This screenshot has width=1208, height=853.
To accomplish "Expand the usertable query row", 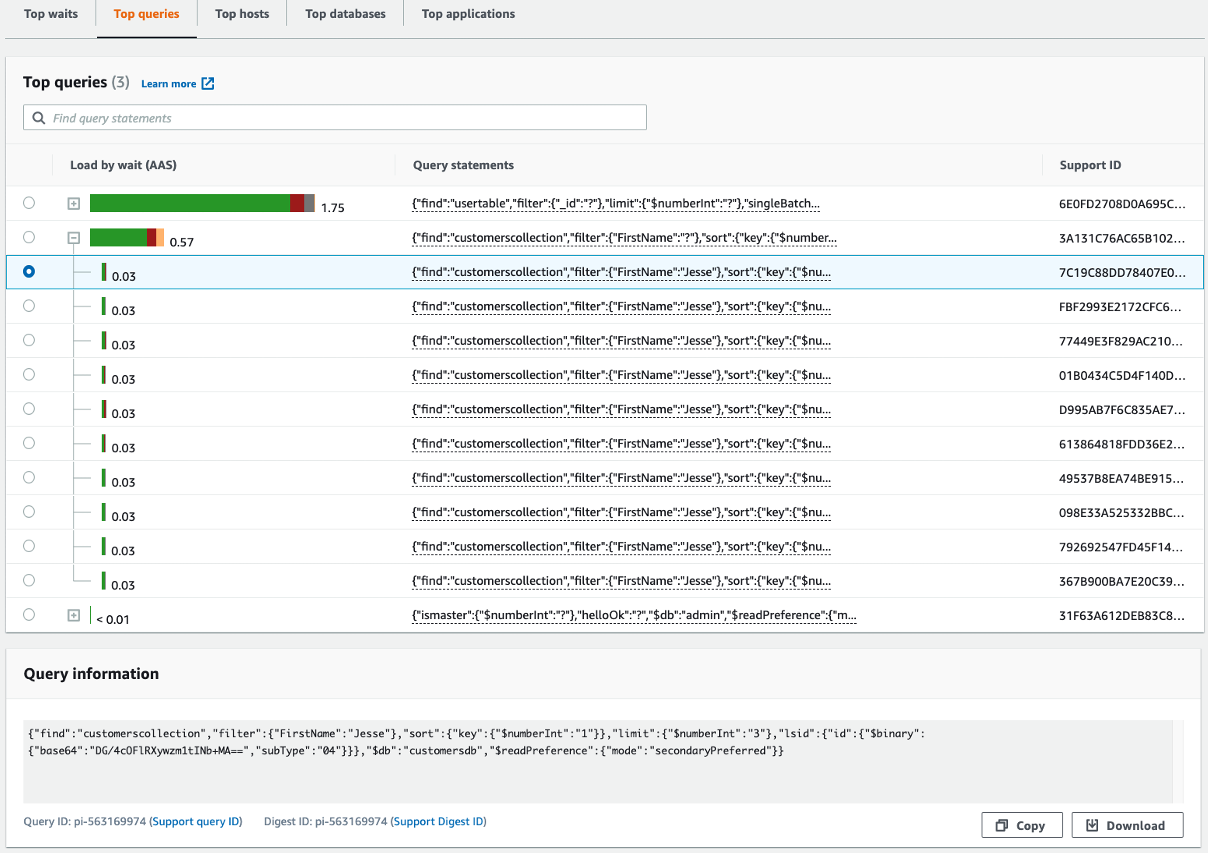I will [73, 203].
